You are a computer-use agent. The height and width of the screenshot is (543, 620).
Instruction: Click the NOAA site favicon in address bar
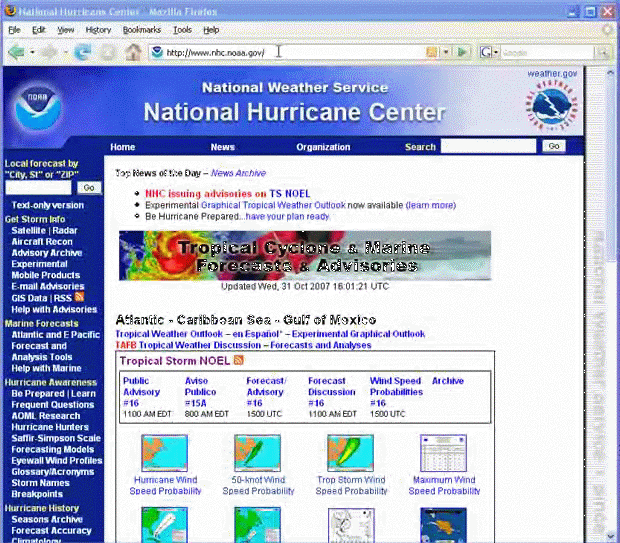click(x=157, y=52)
